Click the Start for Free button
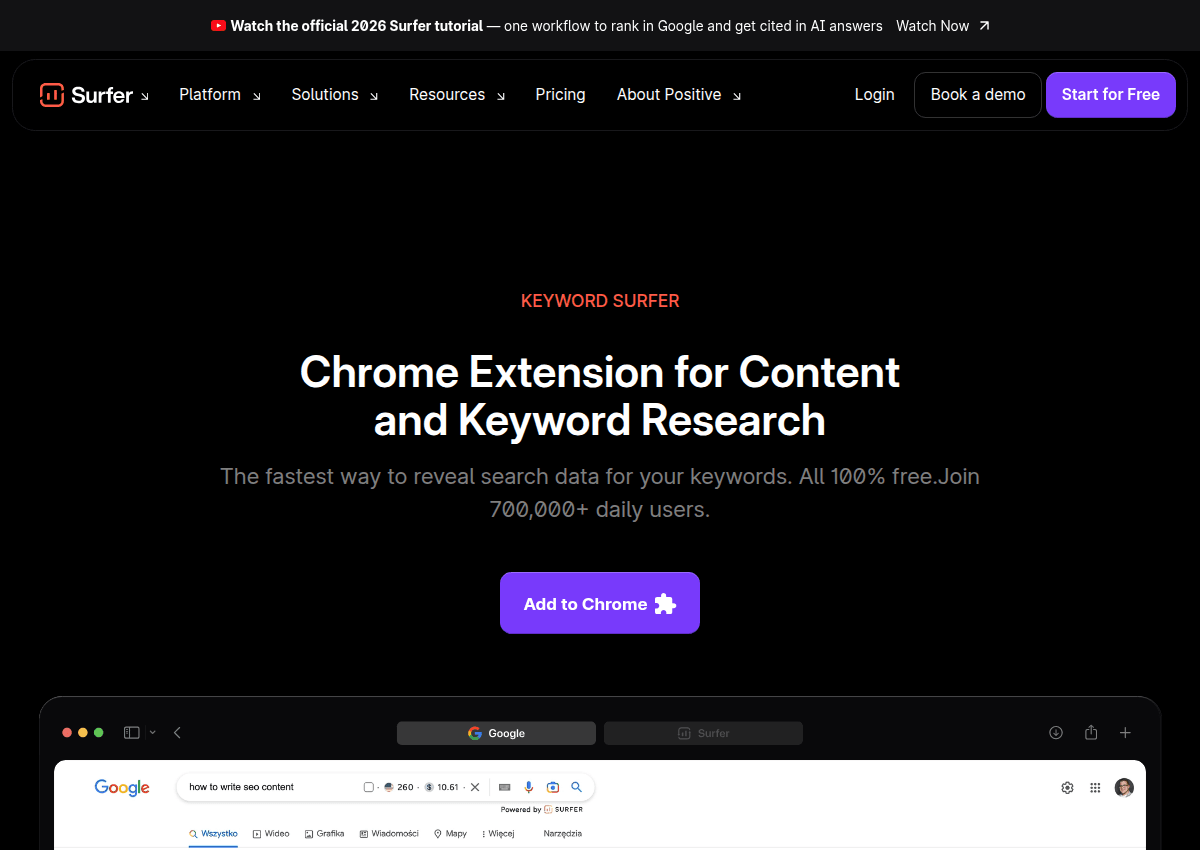This screenshot has width=1200, height=850. [x=1111, y=95]
